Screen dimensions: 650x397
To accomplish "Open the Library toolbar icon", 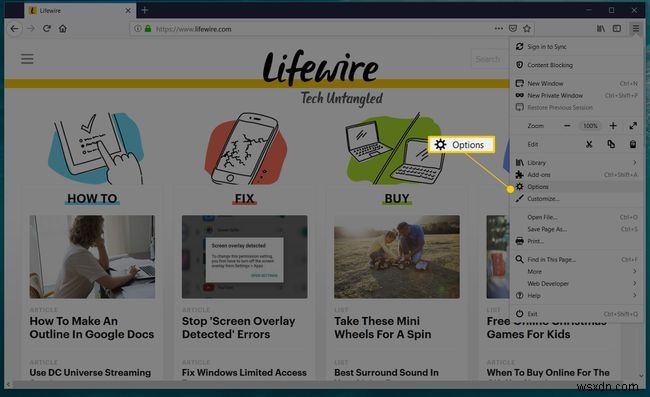I will (x=601, y=29).
